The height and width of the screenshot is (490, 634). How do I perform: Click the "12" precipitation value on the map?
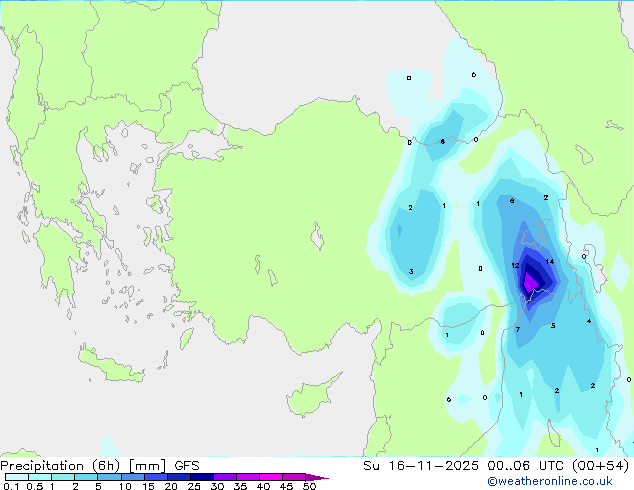pos(515,266)
